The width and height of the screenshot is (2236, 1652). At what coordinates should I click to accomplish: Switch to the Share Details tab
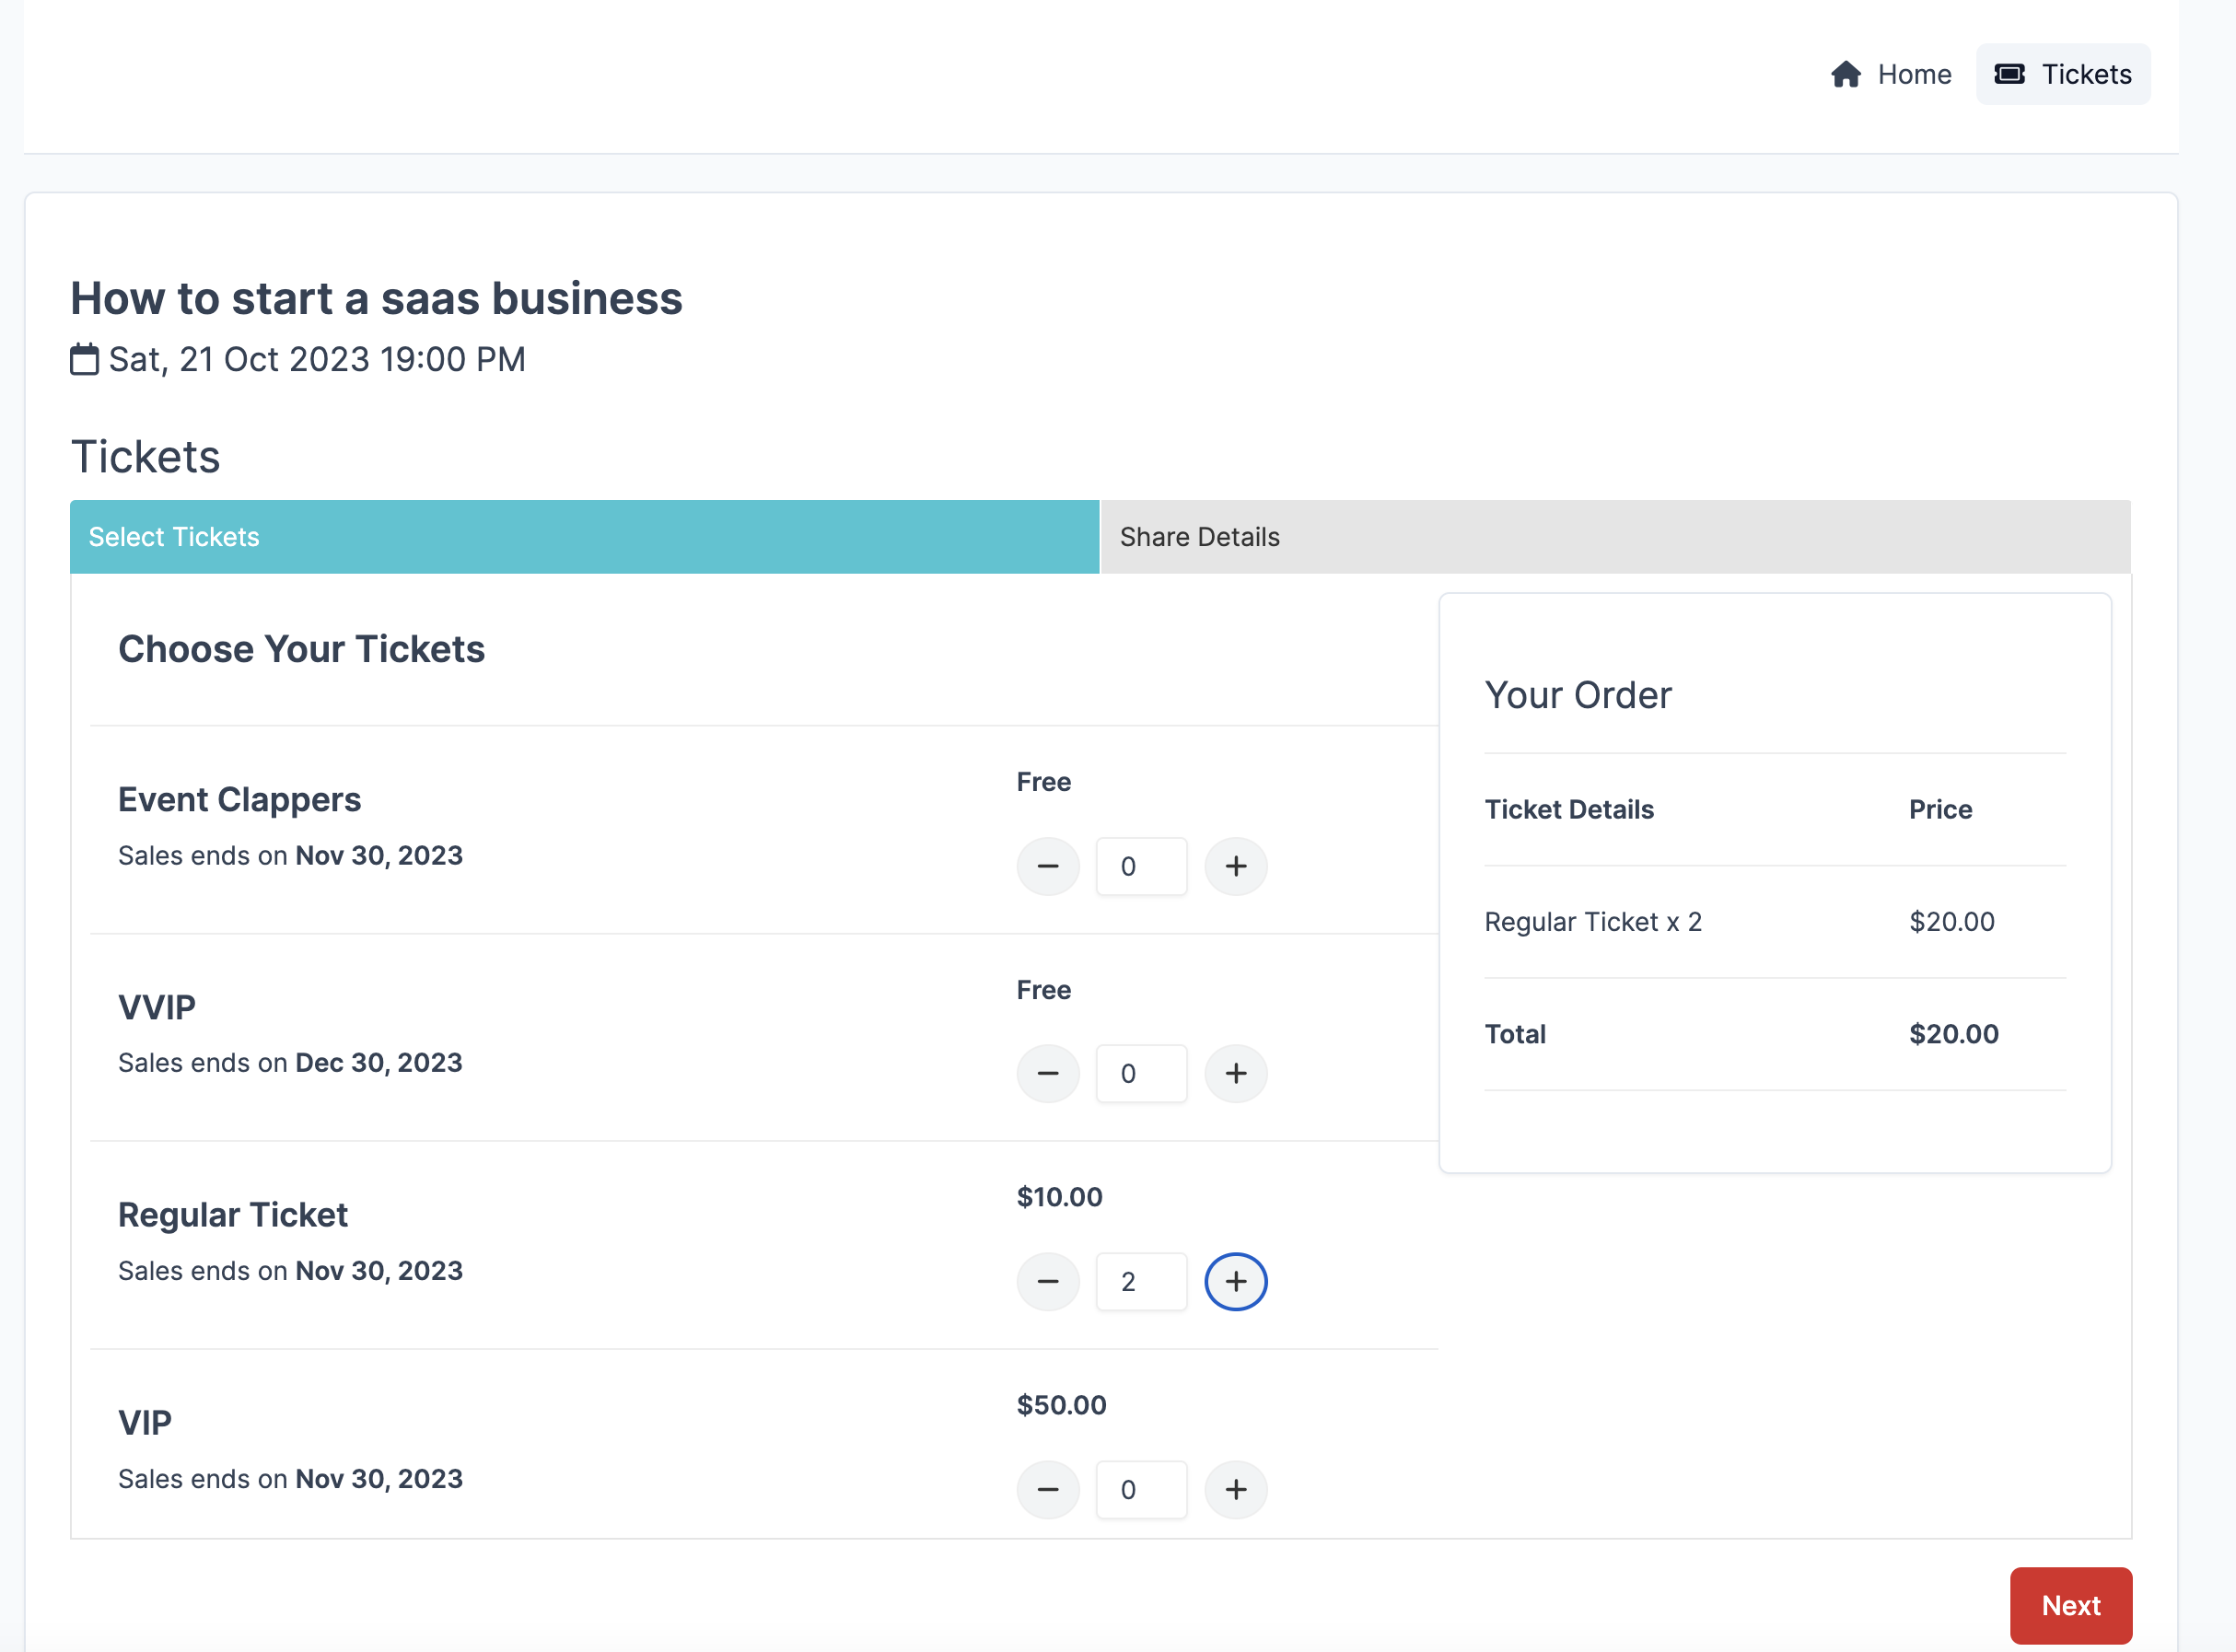click(x=1199, y=536)
